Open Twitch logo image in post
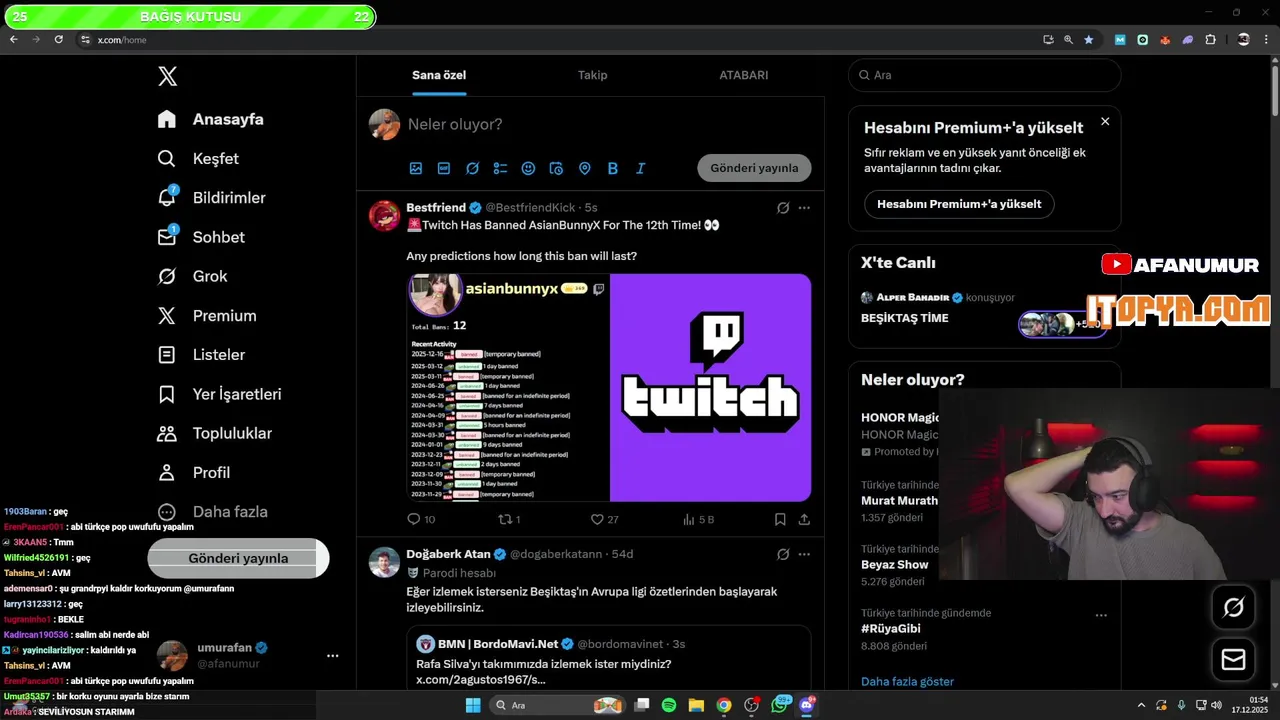Screen dimensions: 1280x720 (x=711, y=387)
